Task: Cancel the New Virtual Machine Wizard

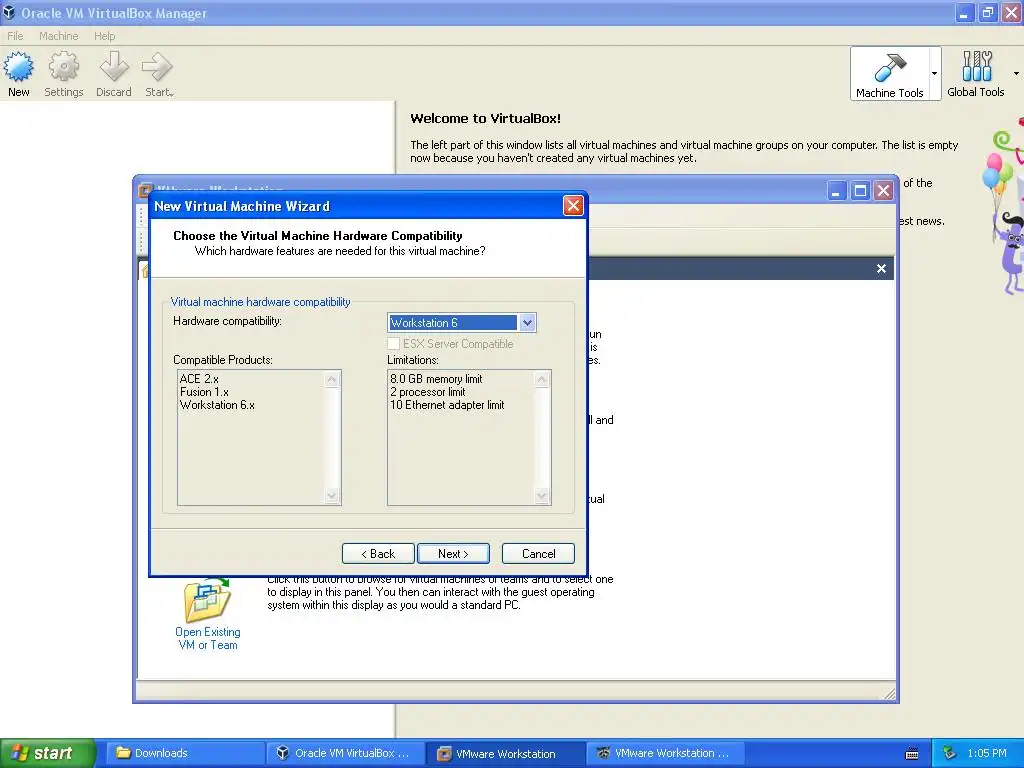Action: tap(538, 554)
